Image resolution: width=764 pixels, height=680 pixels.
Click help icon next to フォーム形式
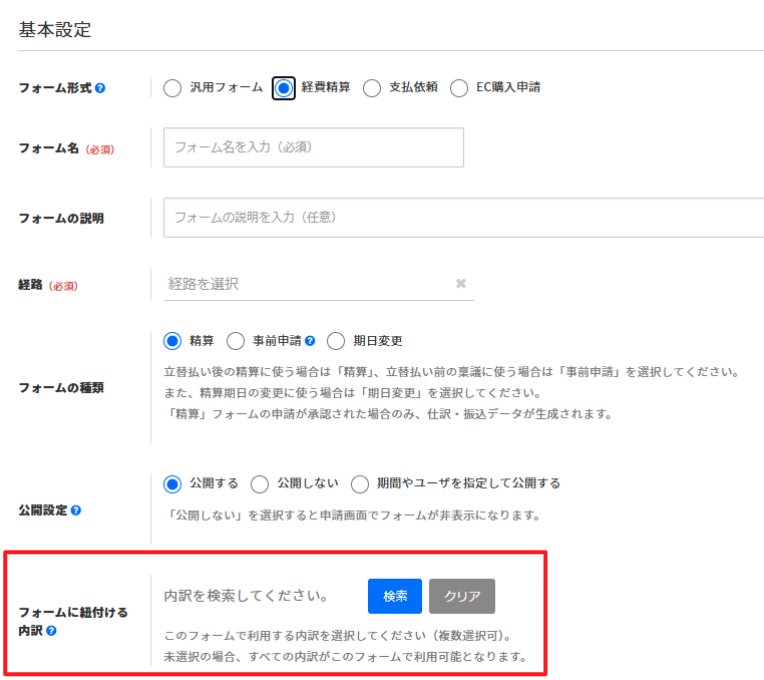[x=100, y=88]
